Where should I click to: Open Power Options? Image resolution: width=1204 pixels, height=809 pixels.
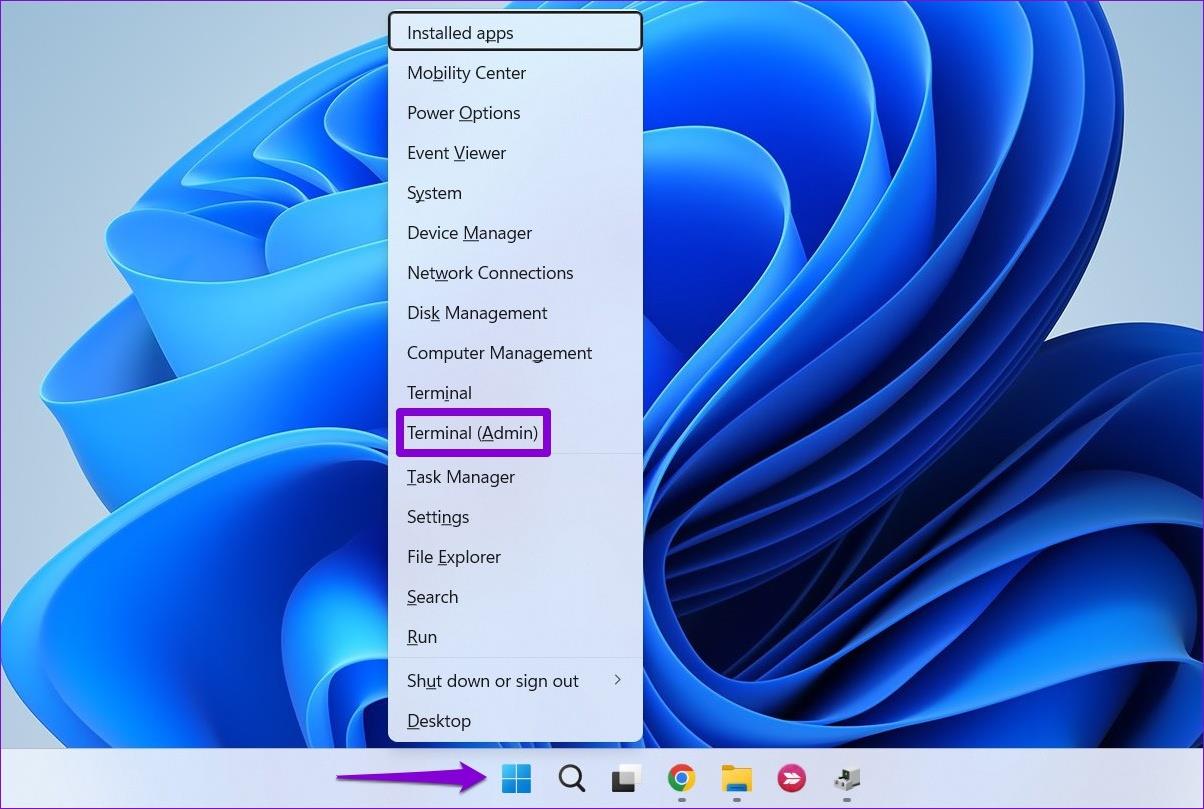point(463,112)
